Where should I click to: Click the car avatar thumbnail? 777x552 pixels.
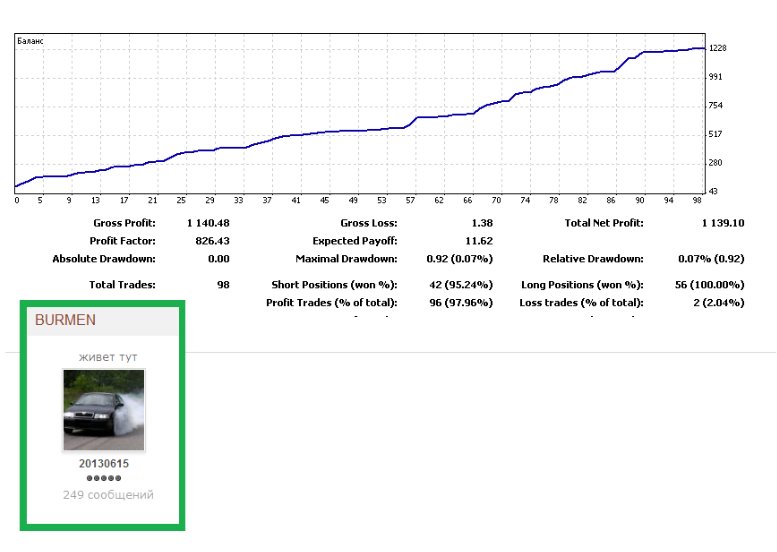pos(104,410)
